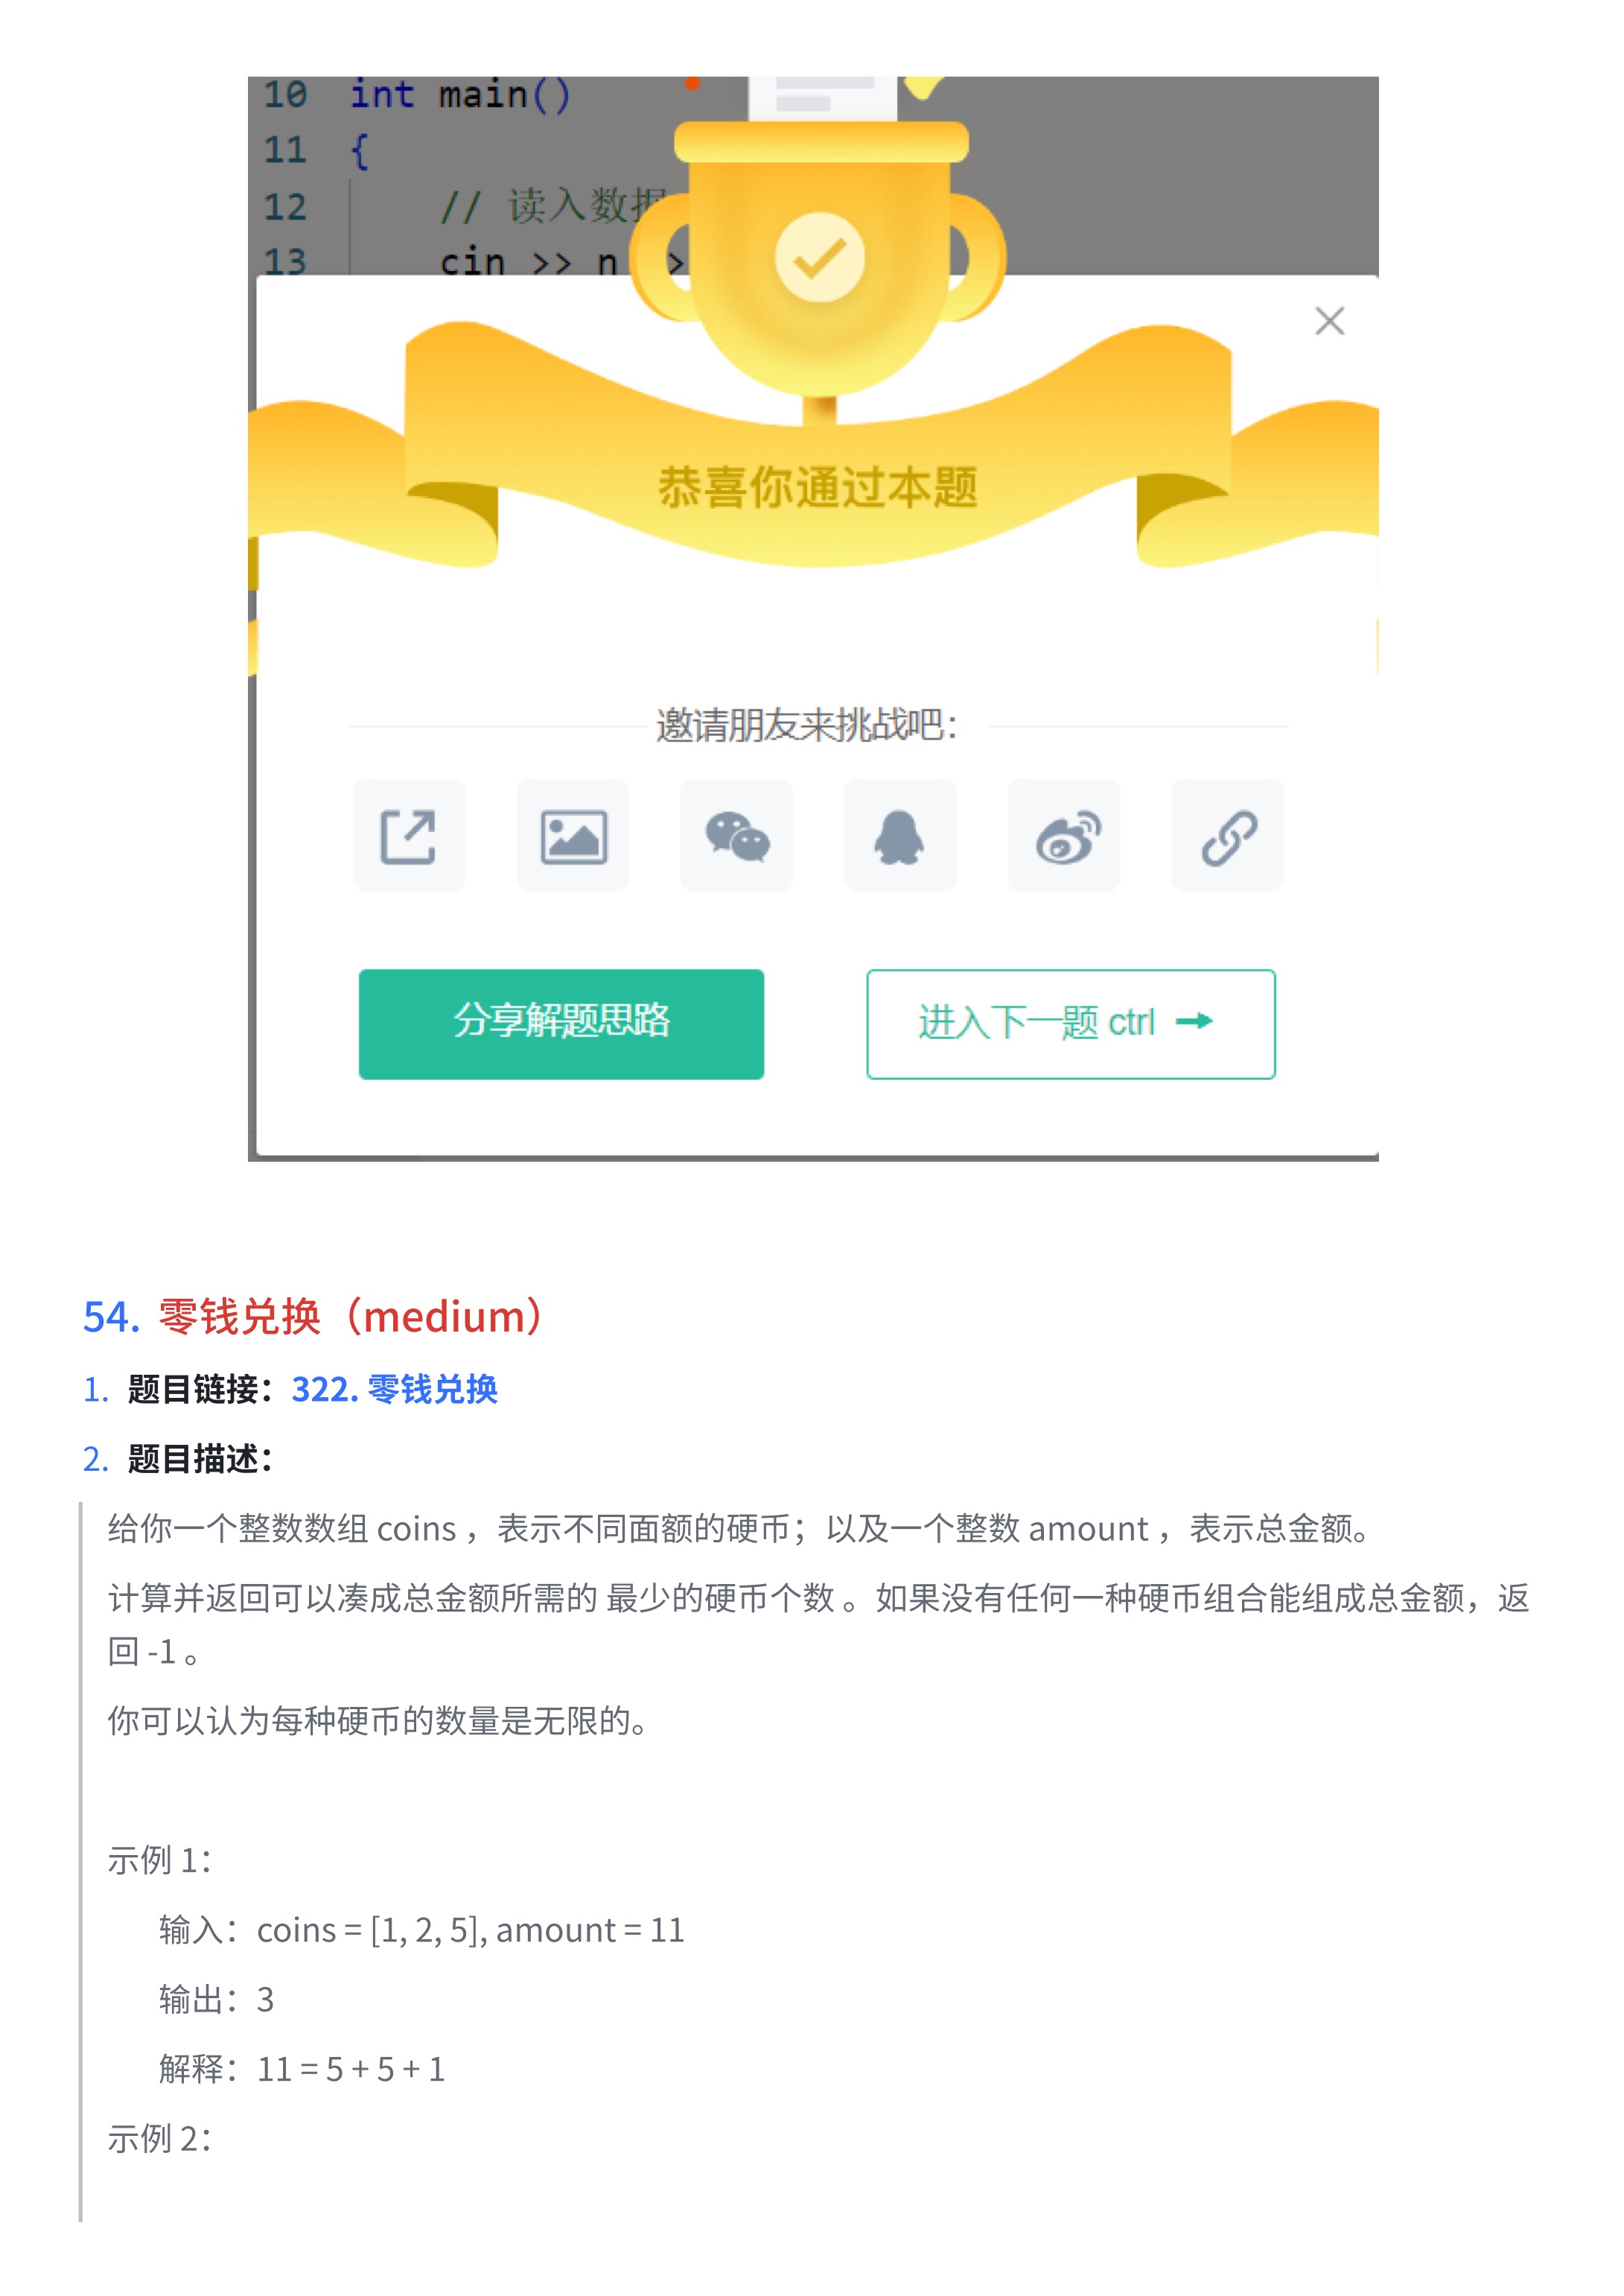This screenshot has height=2296, width=1624.
Task: Click the 示例 1 example heading
Action: click(160, 1861)
